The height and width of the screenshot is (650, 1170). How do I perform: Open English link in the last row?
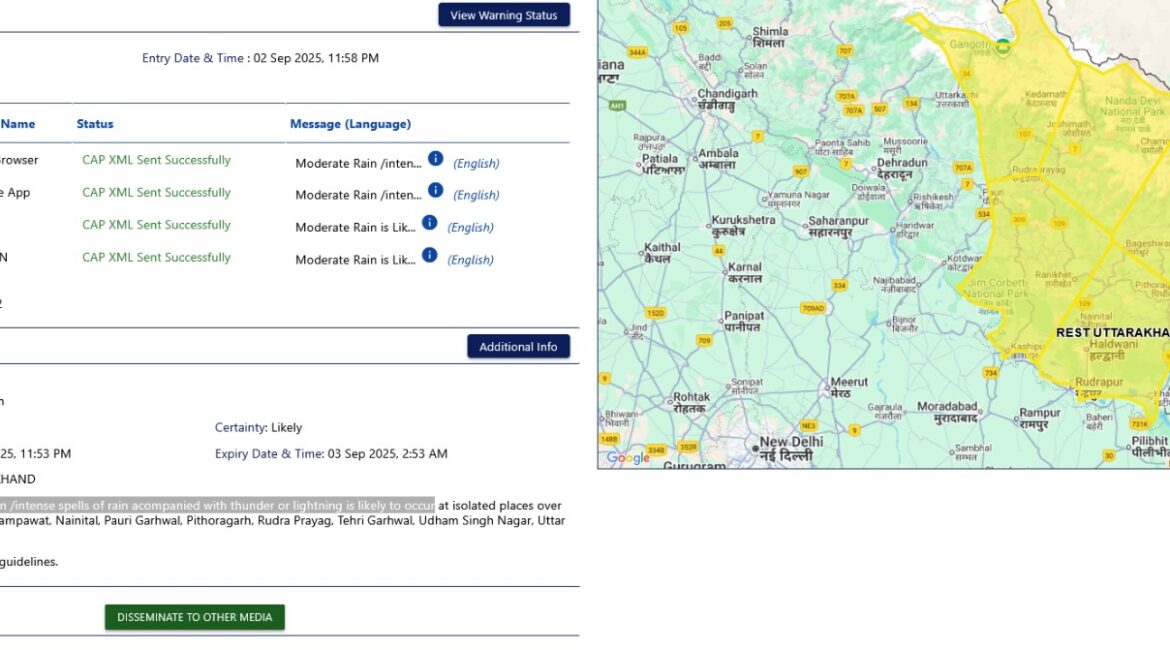pyautogui.click(x=470, y=260)
